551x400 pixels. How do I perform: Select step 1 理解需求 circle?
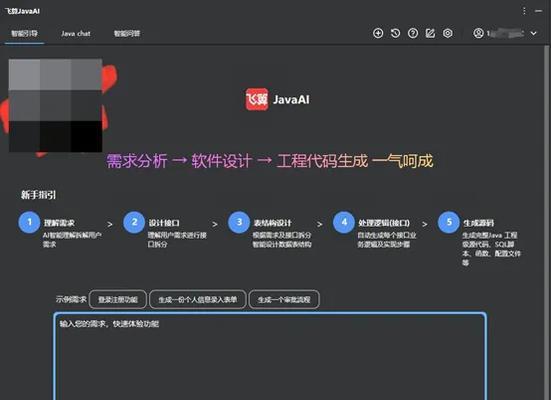(29, 222)
